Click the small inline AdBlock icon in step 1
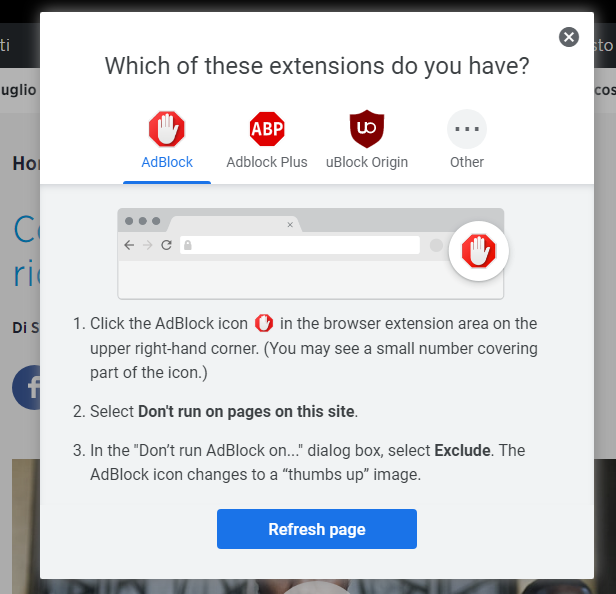This screenshot has height=594, width=616. (264, 323)
